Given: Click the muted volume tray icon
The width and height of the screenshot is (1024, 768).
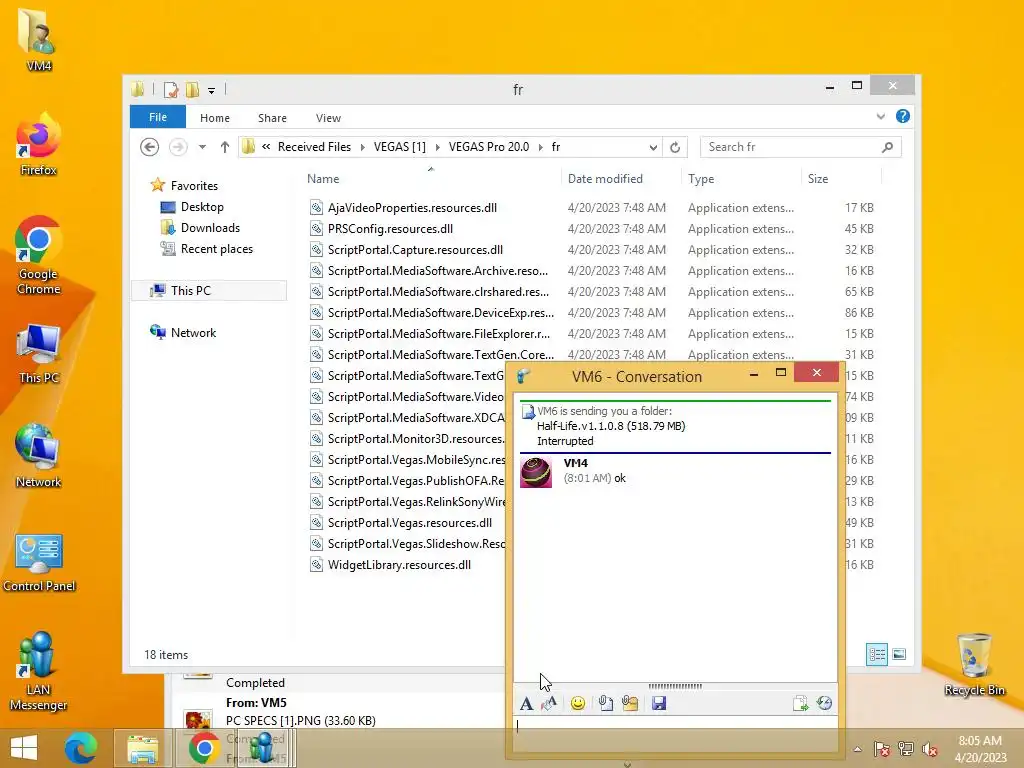Looking at the screenshot, I should coord(930,749).
